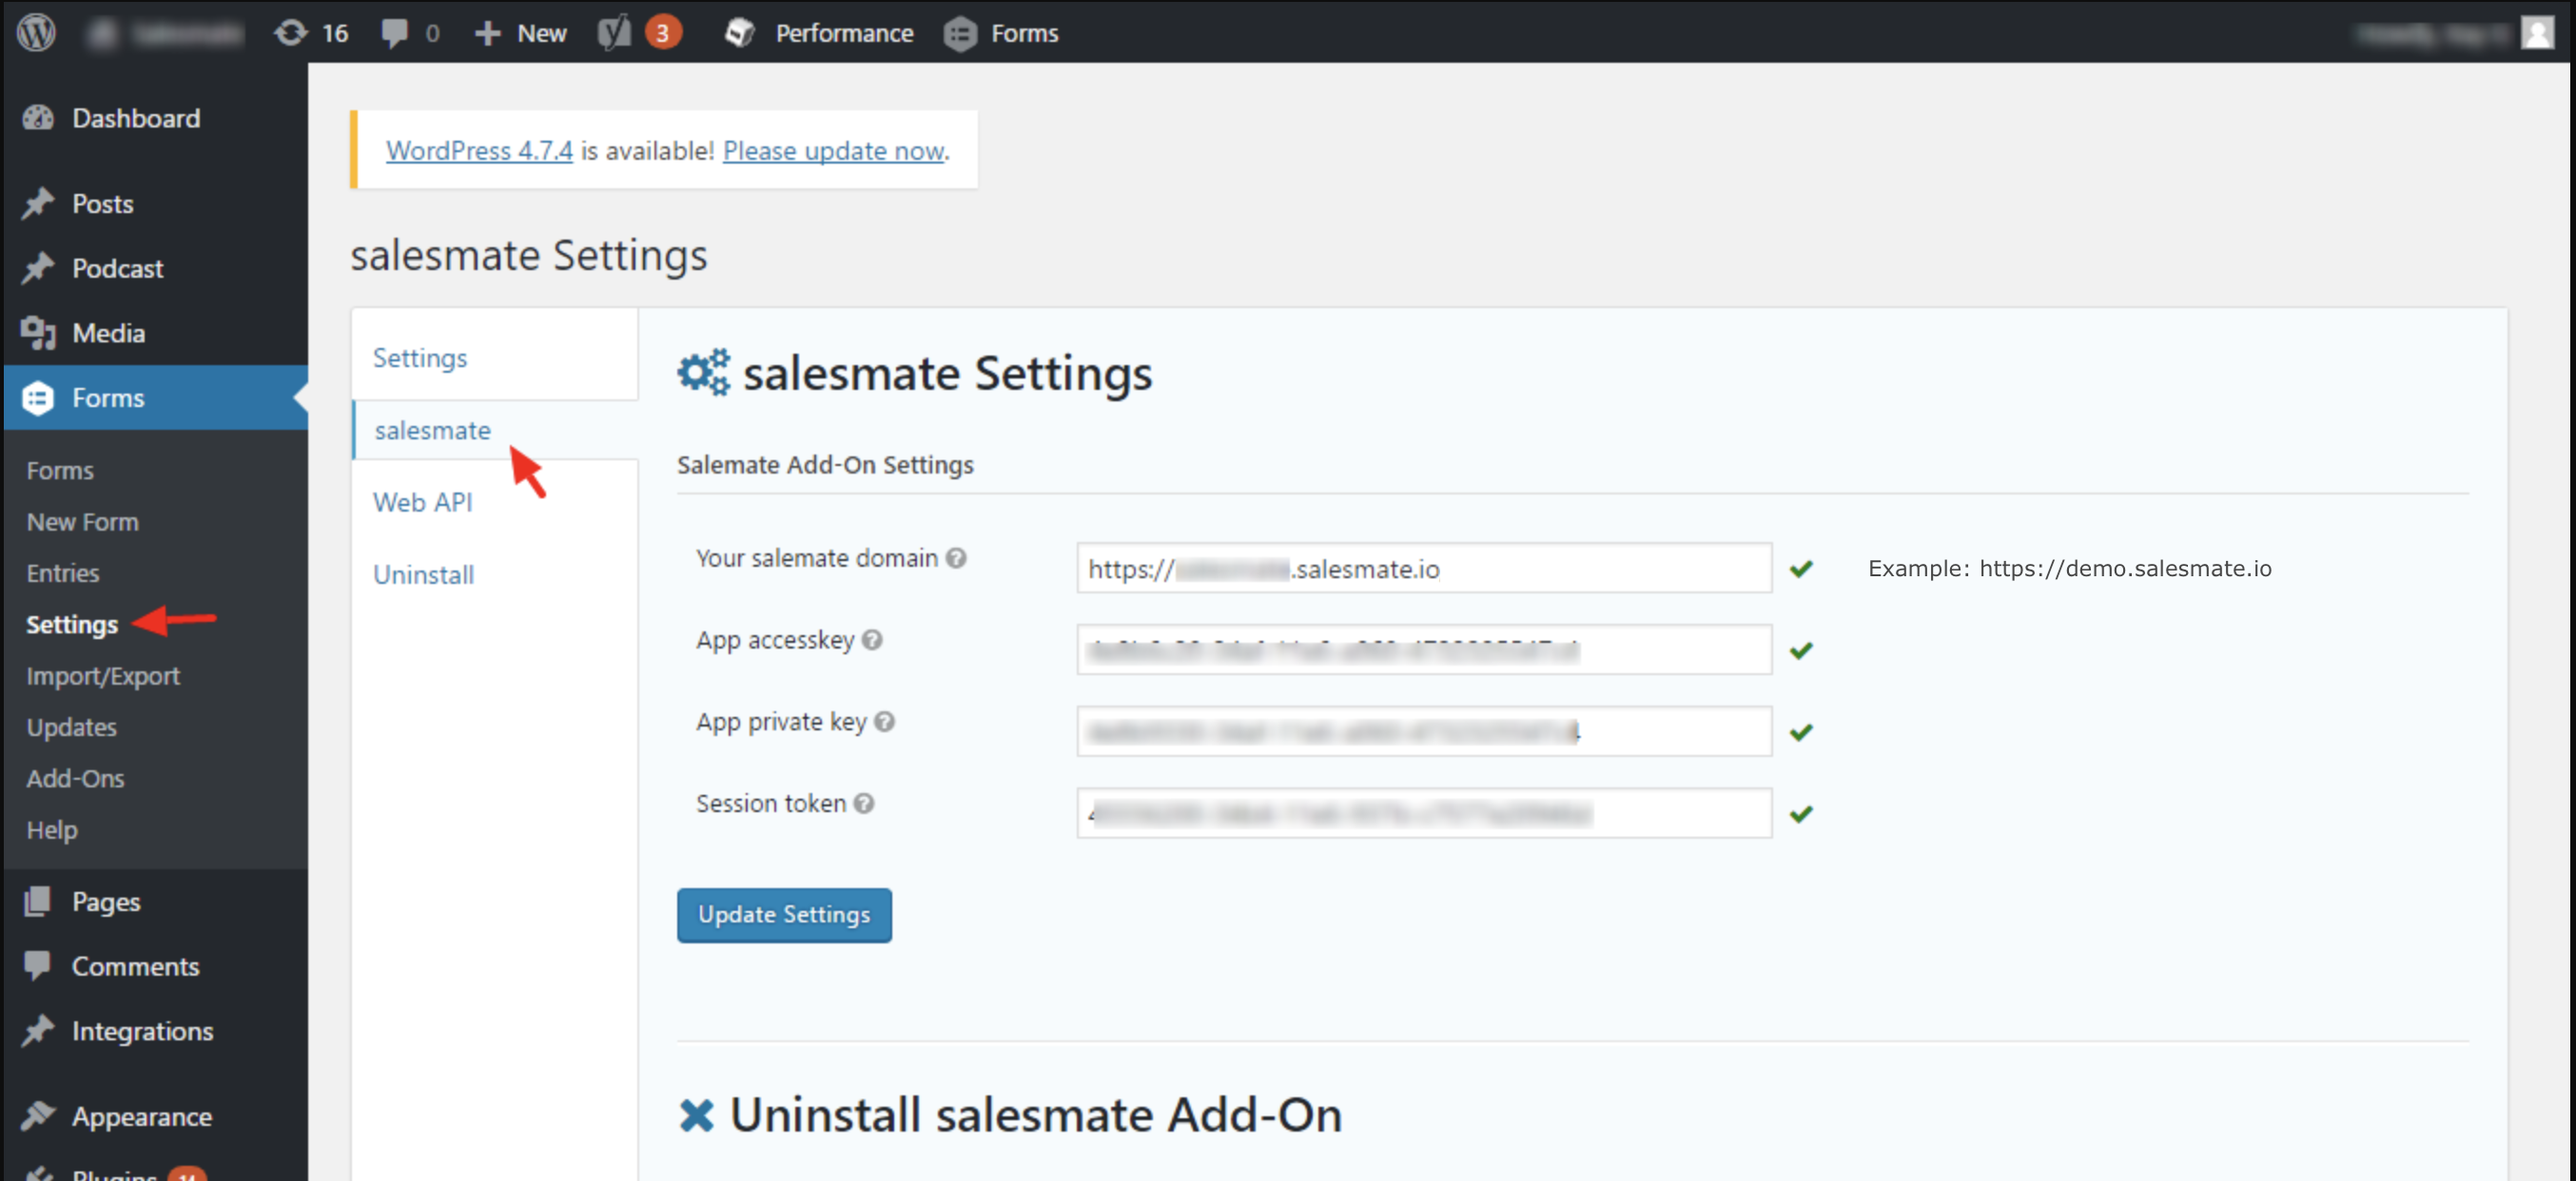2576x1181 pixels.
Task: Open Settings in Forms submenu
Action: [x=72, y=625]
